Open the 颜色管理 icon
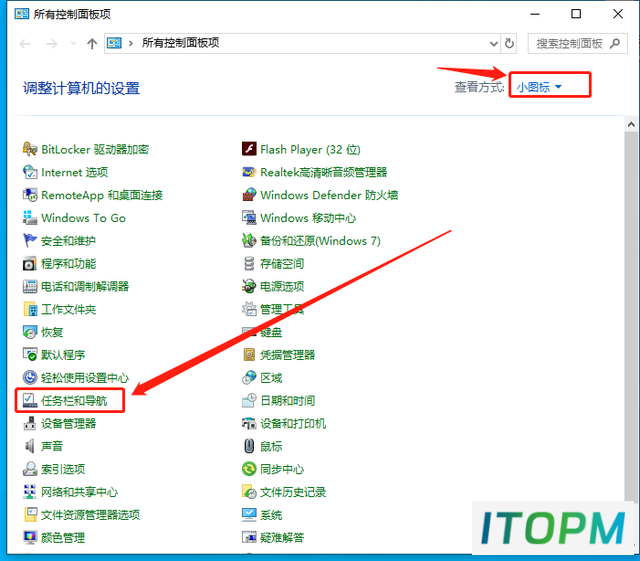This screenshot has width=640, height=561. coord(30,538)
